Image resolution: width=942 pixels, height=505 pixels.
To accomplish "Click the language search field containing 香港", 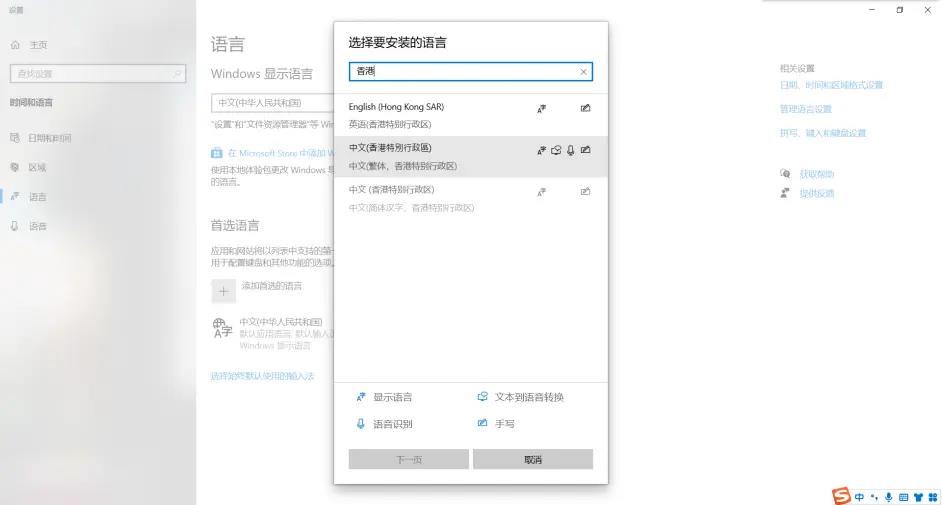I will click(470, 71).
